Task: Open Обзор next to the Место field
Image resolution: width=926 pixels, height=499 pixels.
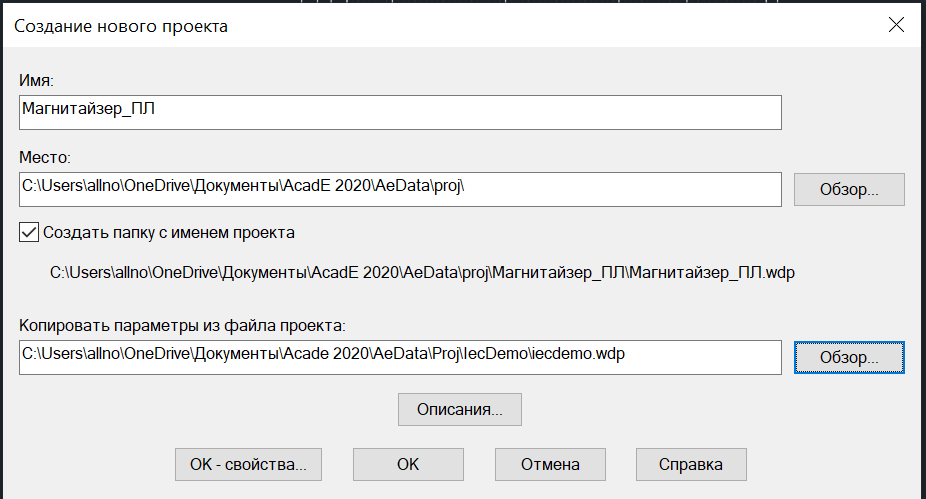Action: click(x=849, y=190)
